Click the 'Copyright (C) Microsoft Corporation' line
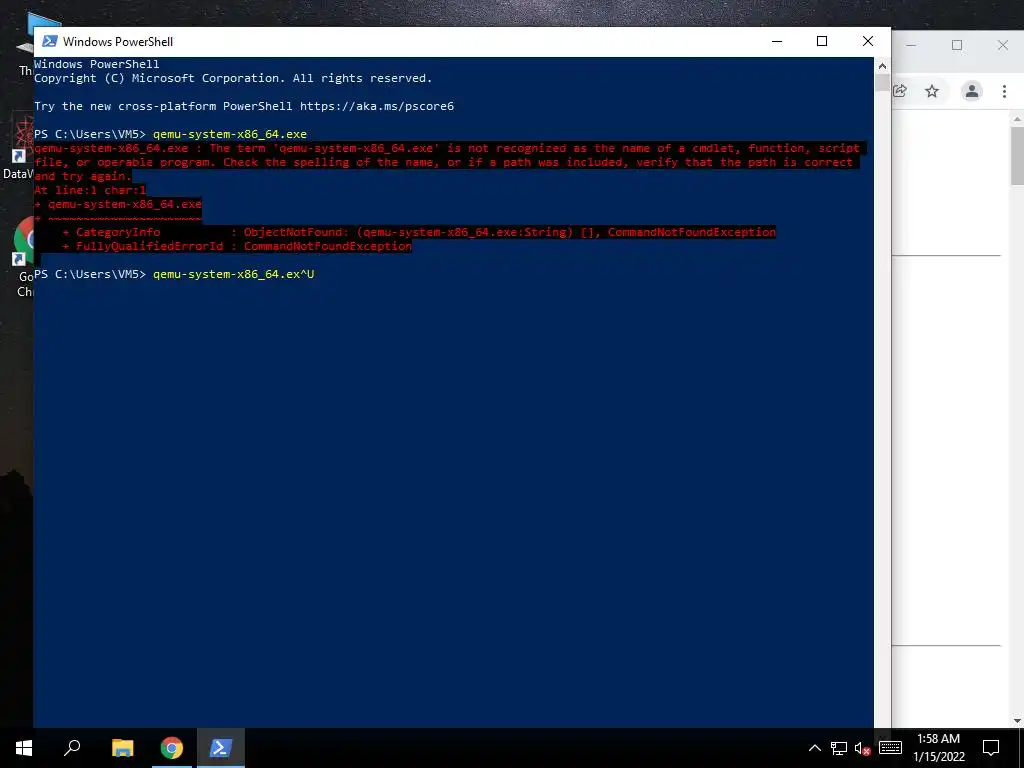The image size is (1024, 768). pos(233,78)
